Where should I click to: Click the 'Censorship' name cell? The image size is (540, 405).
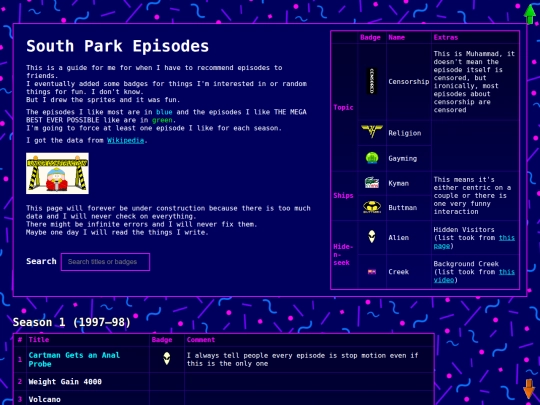pos(408,82)
